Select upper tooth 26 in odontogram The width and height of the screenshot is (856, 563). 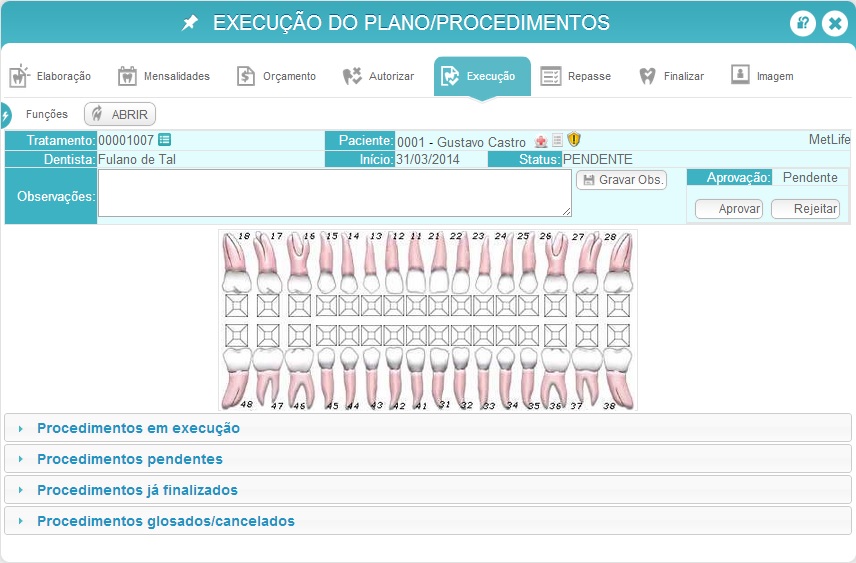click(555, 263)
